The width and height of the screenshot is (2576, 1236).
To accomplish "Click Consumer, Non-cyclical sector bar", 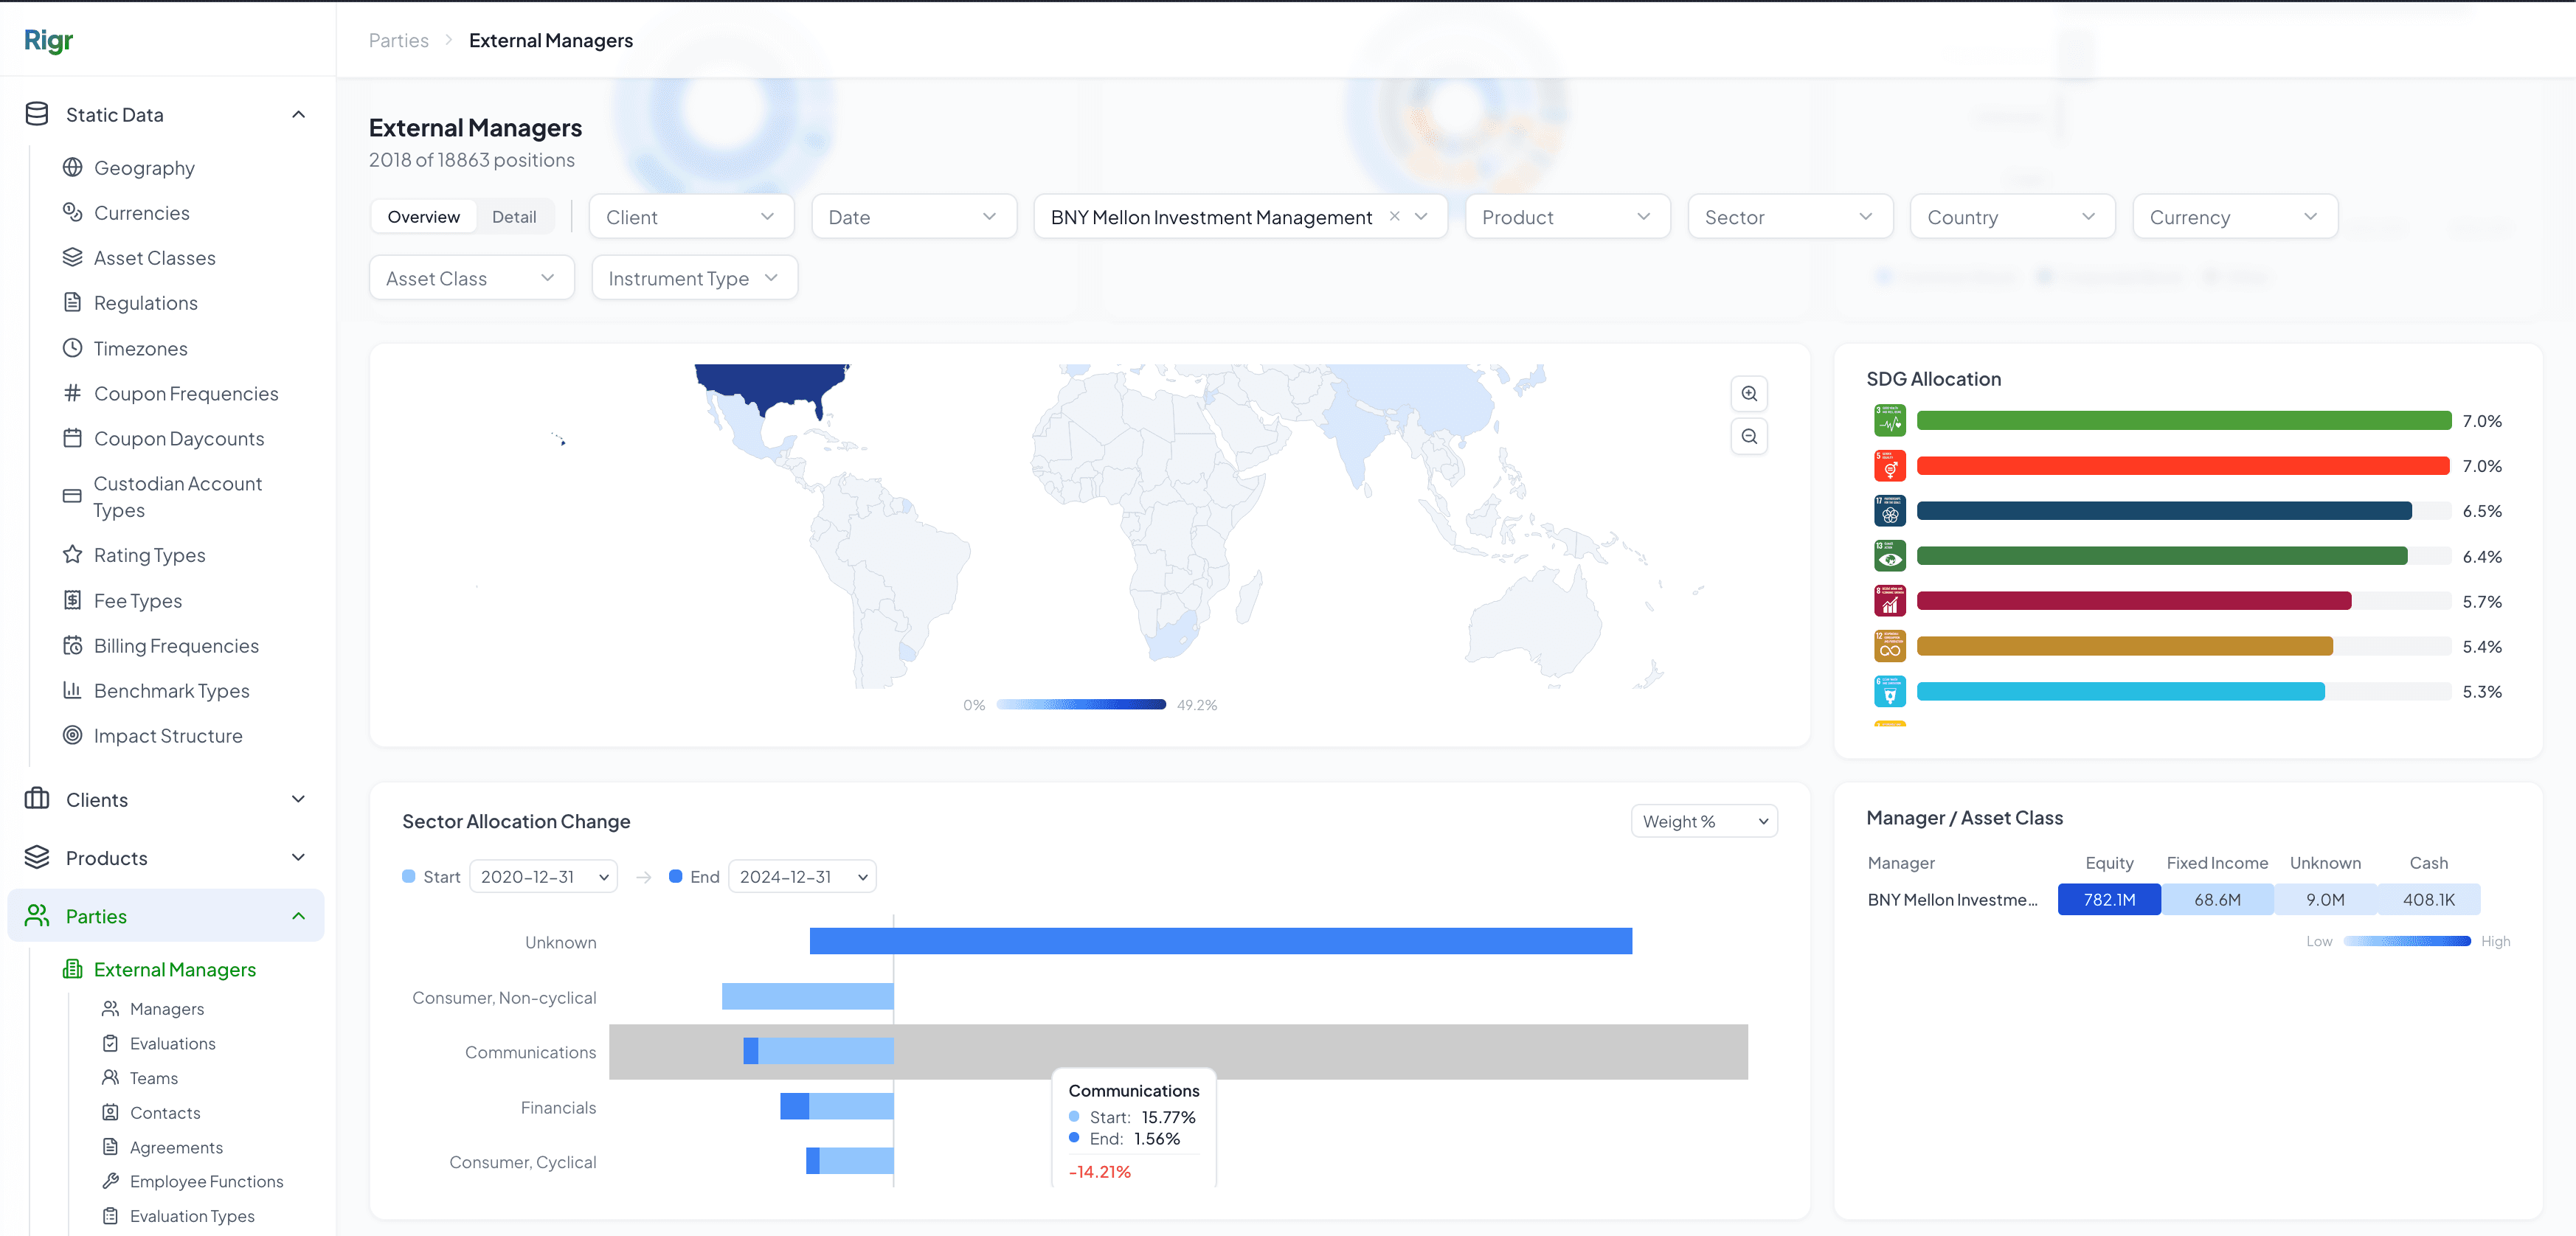I will point(808,996).
